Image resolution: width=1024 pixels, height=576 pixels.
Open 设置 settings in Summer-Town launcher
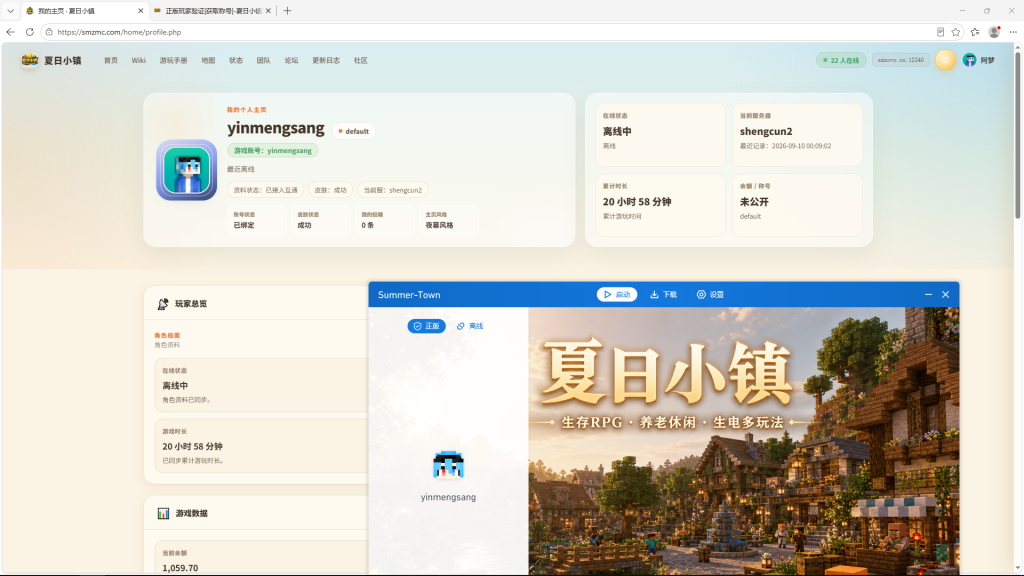pyautogui.click(x=710, y=295)
